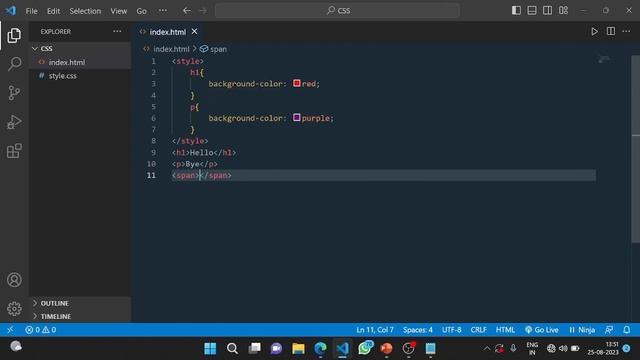Open File Explorer from taskbar
This screenshot has width=640, height=360.
298,348
